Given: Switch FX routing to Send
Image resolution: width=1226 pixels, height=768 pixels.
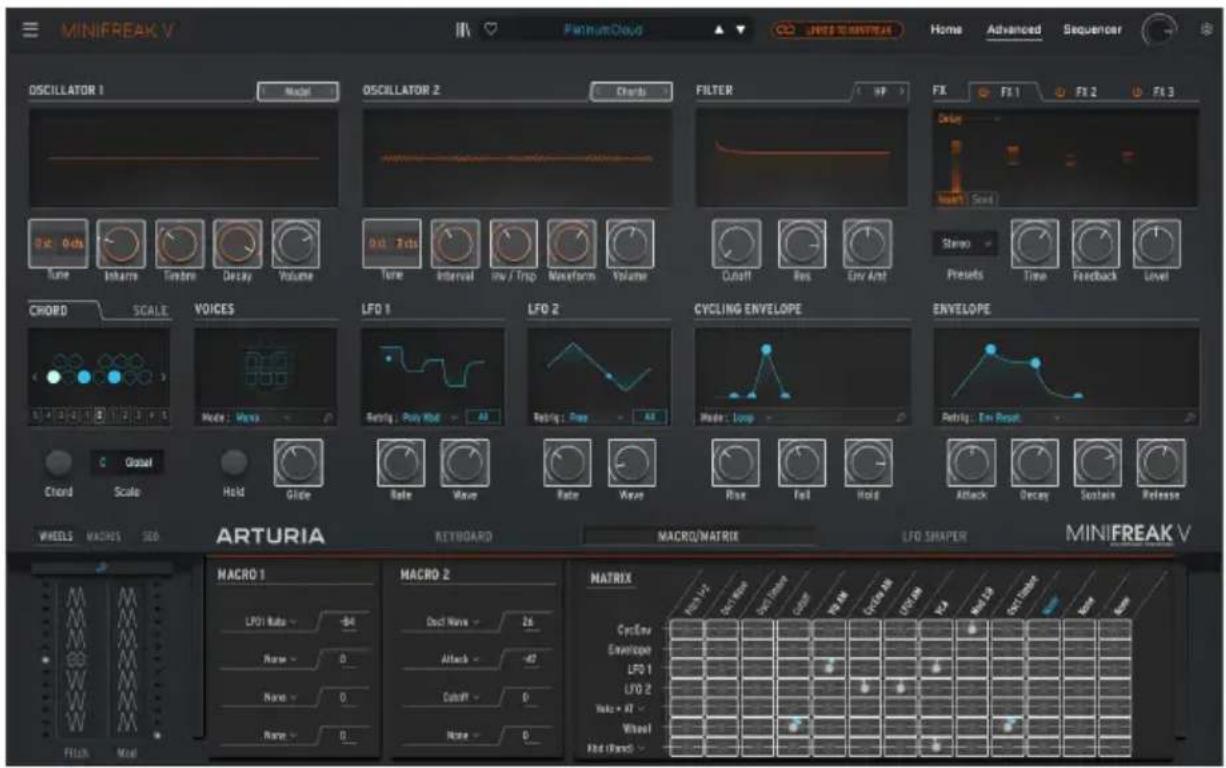Looking at the screenshot, I should click(x=983, y=199).
